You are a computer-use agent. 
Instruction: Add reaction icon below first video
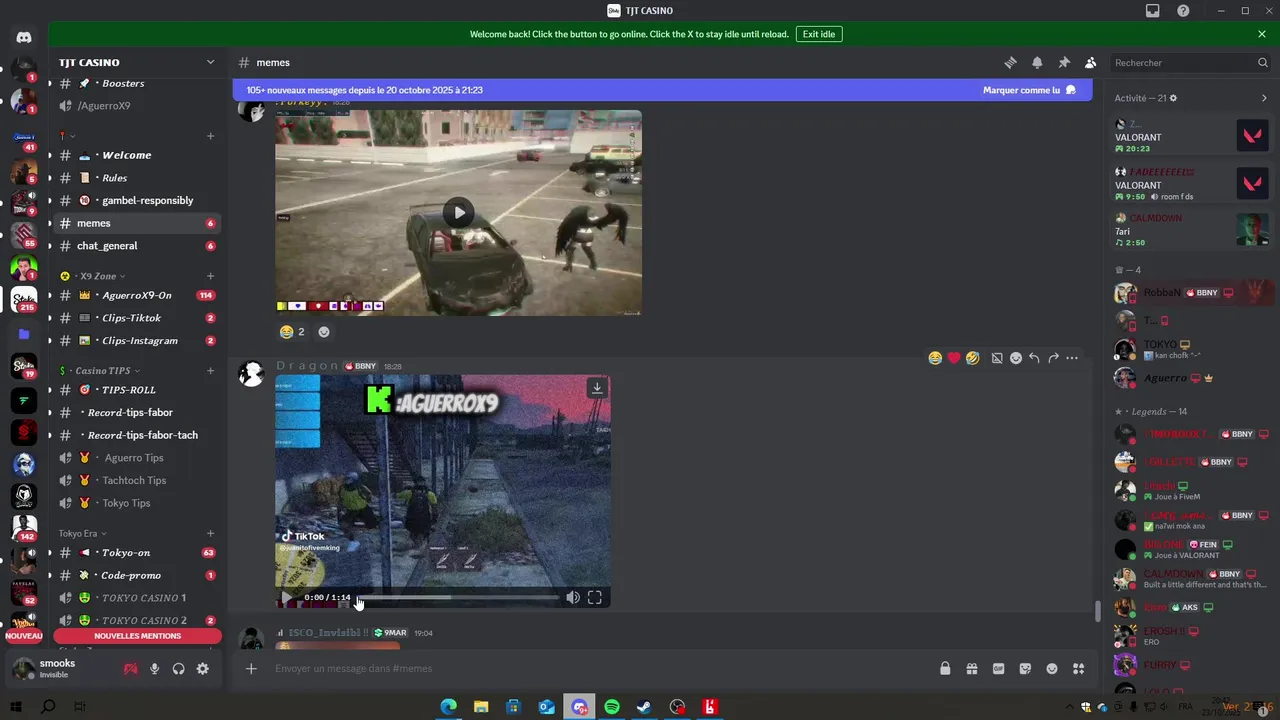click(x=324, y=331)
